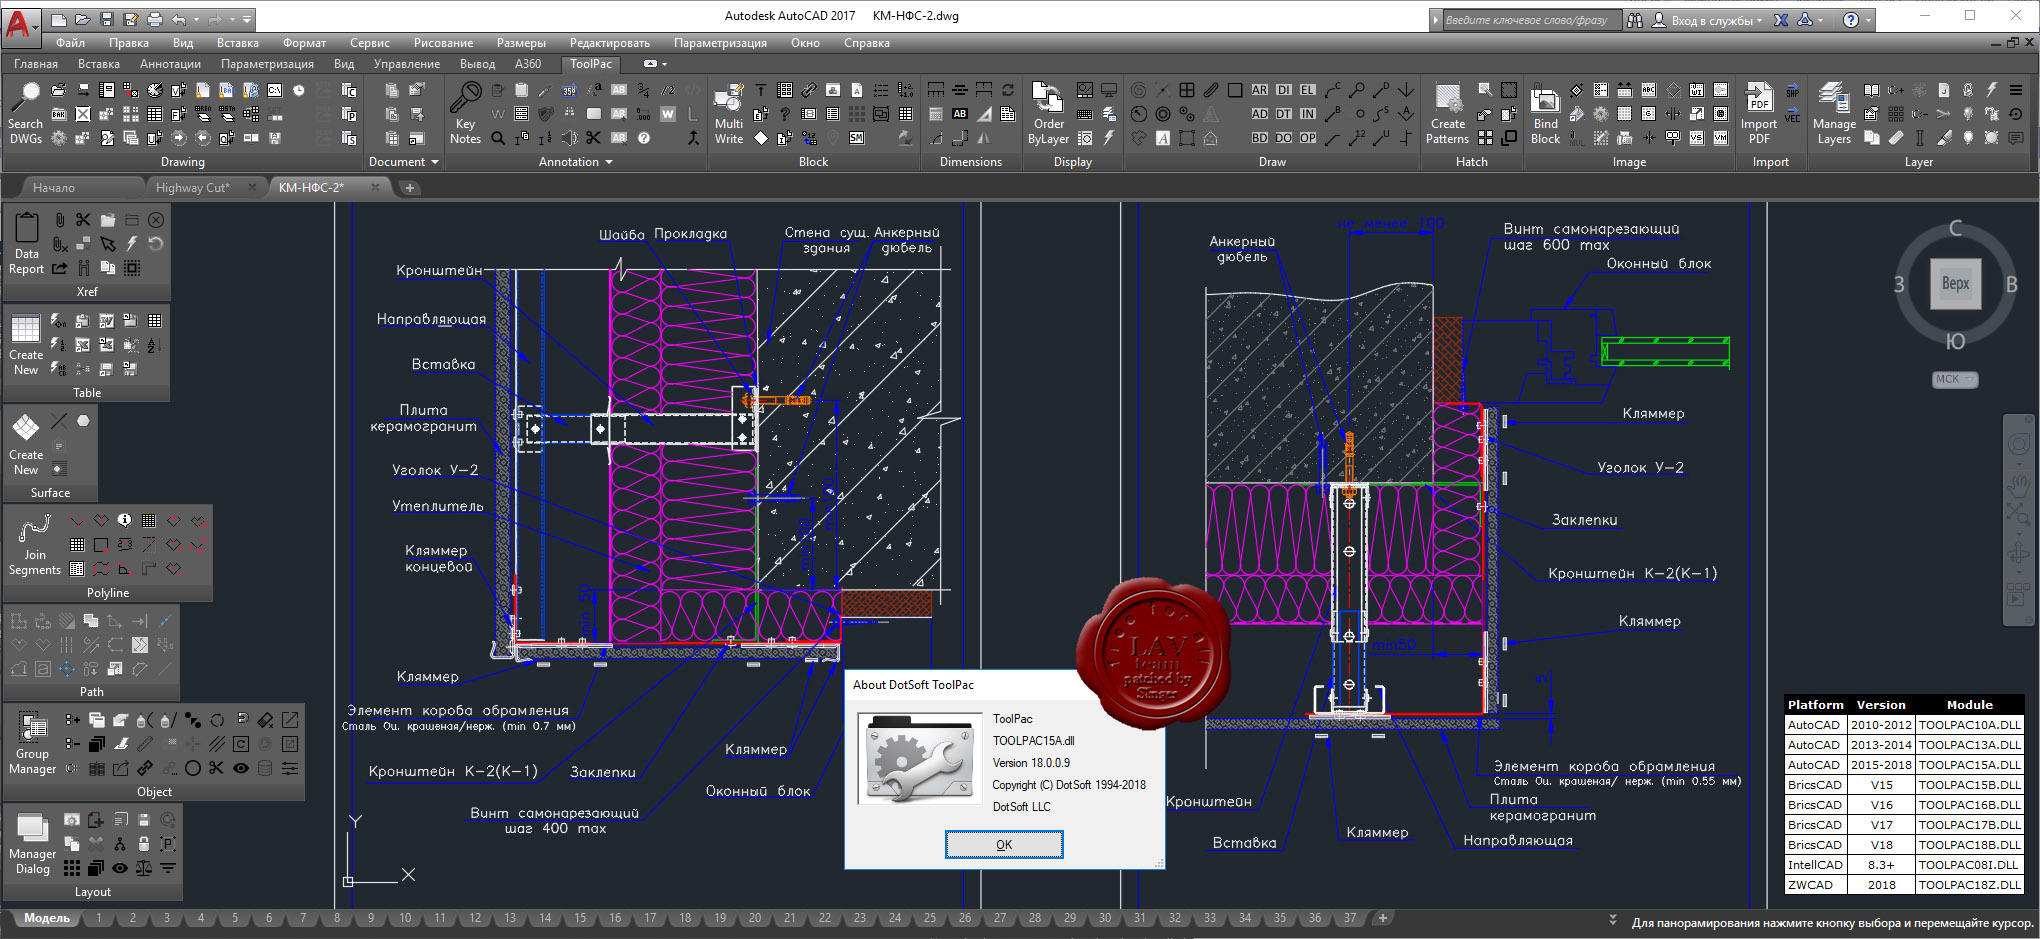Click the Верх face of the ViewCube
Viewport: 2040px width, 939px height.
click(x=1955, y=283)
